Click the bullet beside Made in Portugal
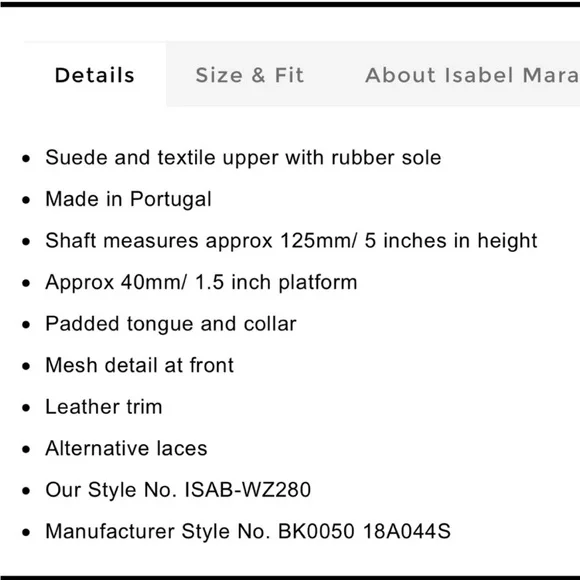 click(x=26, y=200)
